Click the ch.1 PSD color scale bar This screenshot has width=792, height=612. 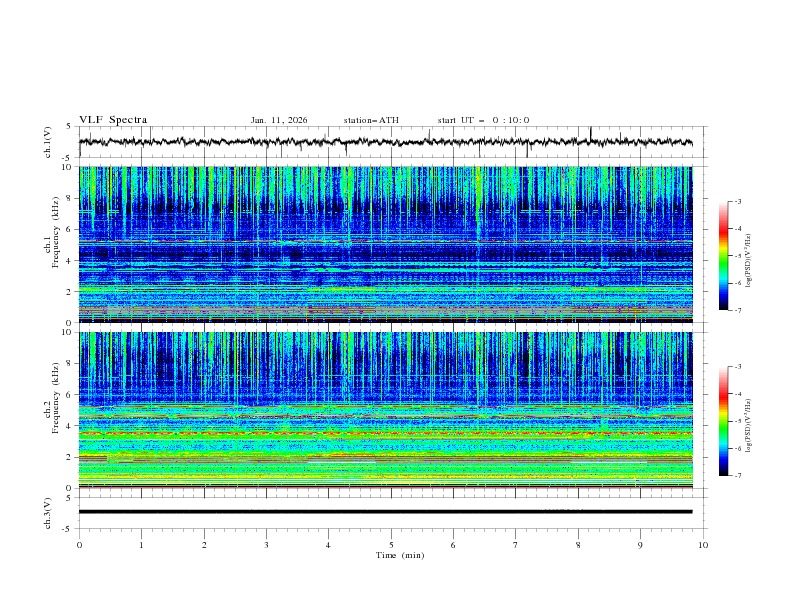coord(723,256)
